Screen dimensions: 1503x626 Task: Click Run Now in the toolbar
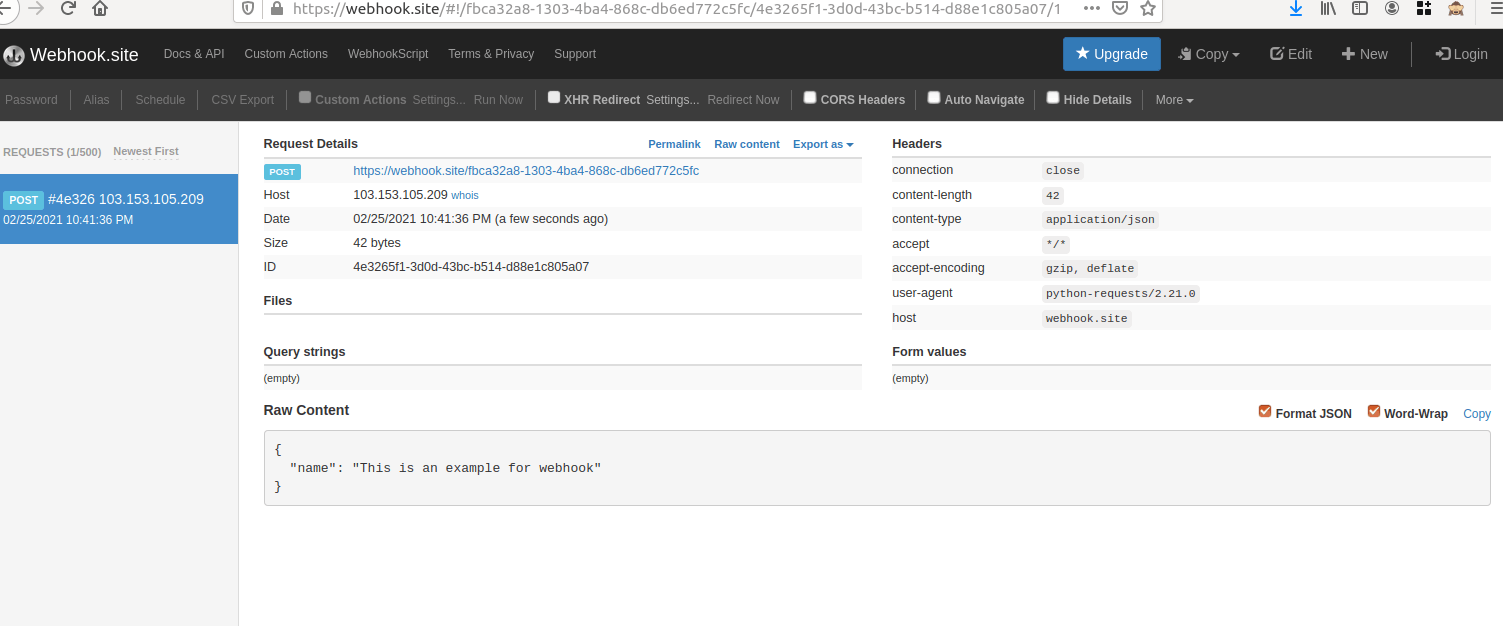[x=498, y=100]
